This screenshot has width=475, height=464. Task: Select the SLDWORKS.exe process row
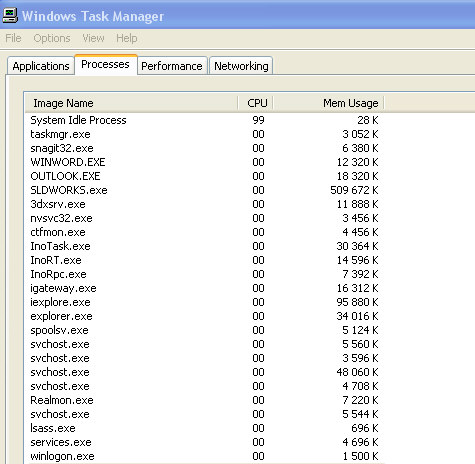coord(204,190)
